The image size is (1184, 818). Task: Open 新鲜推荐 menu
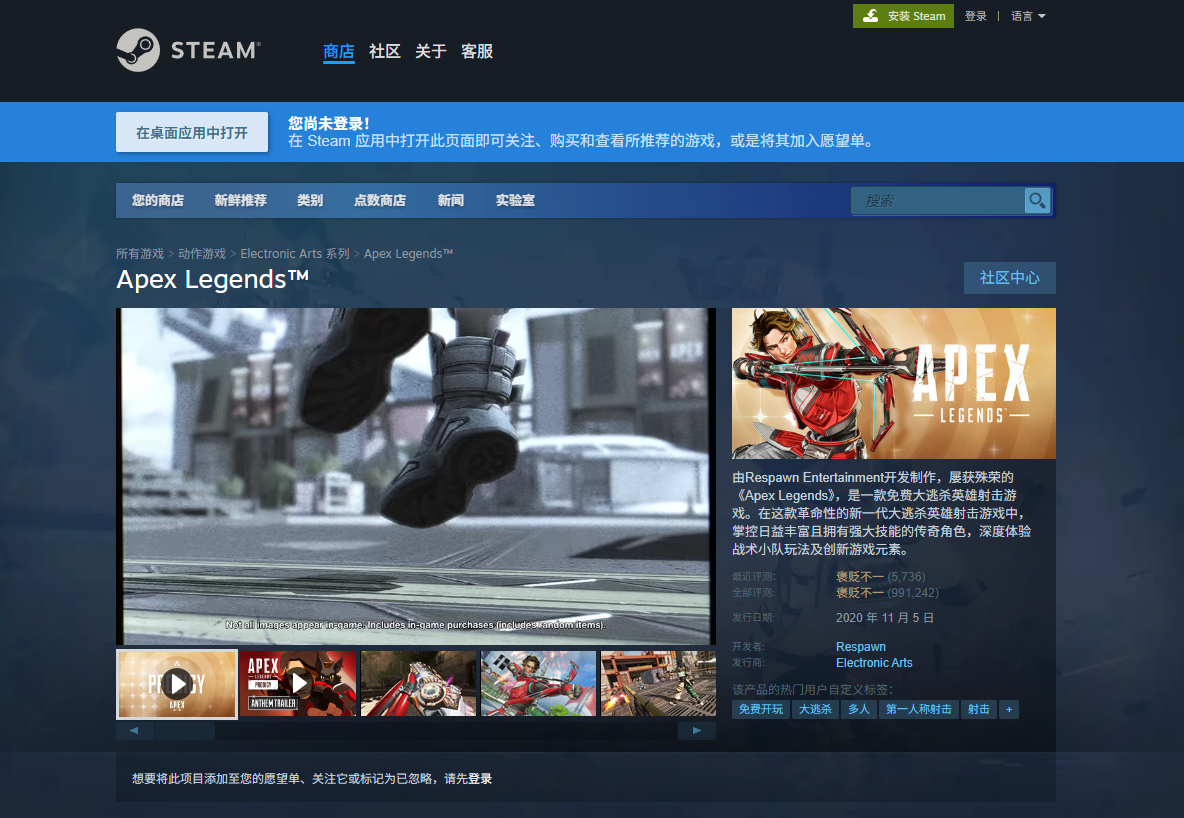[240, 200]
